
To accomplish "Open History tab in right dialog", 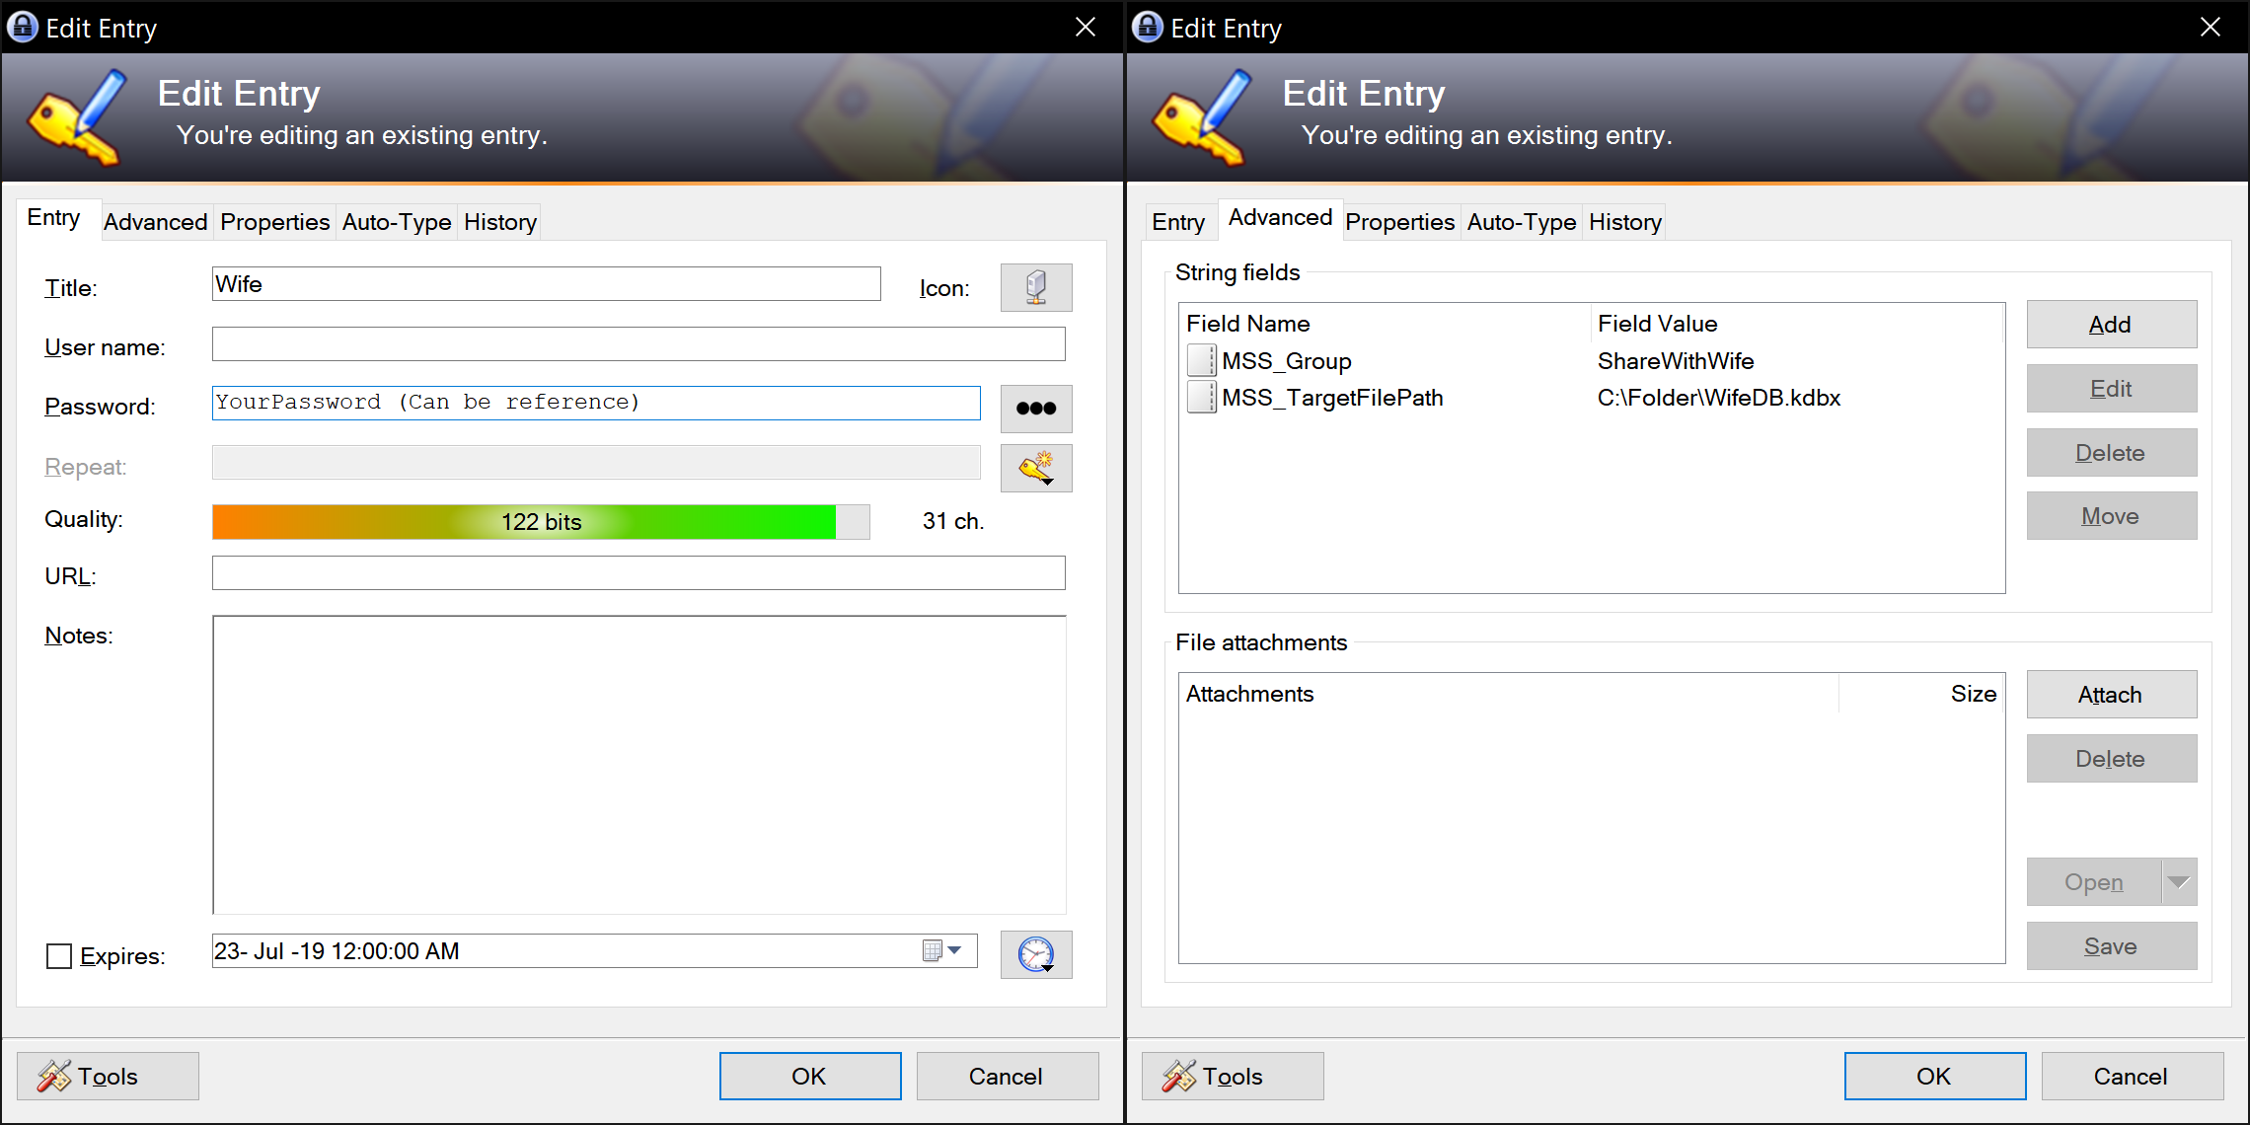I will click(1625, 222).
